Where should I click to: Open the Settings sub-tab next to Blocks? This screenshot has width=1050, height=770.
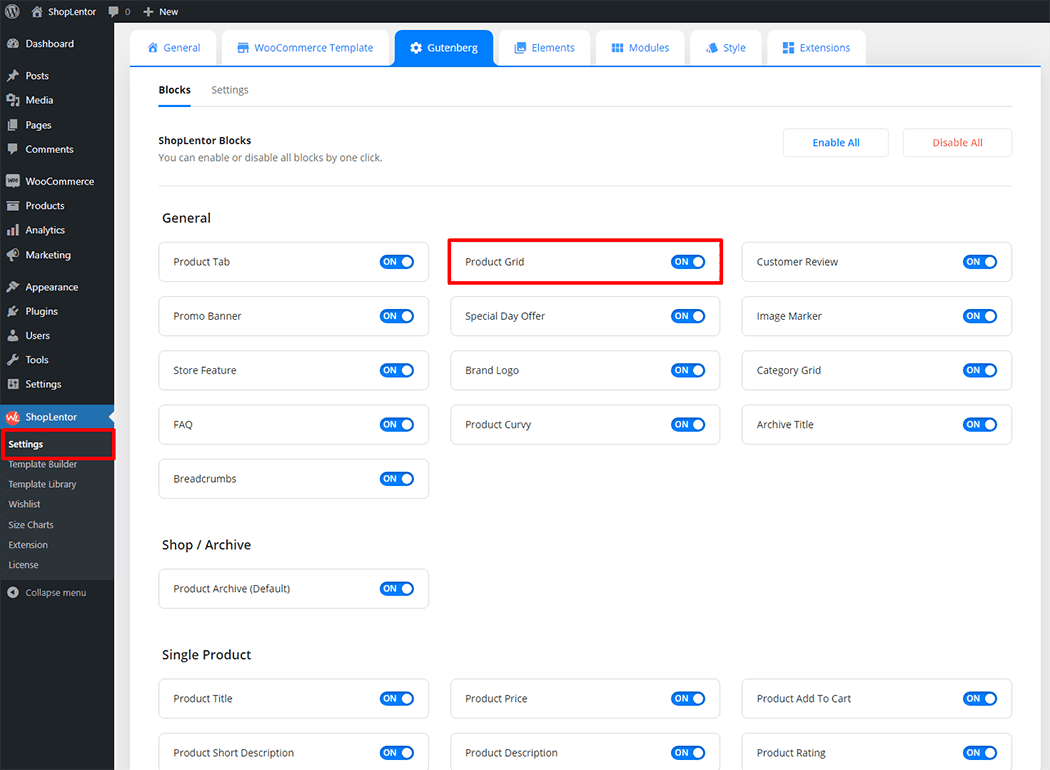[230, 90]
